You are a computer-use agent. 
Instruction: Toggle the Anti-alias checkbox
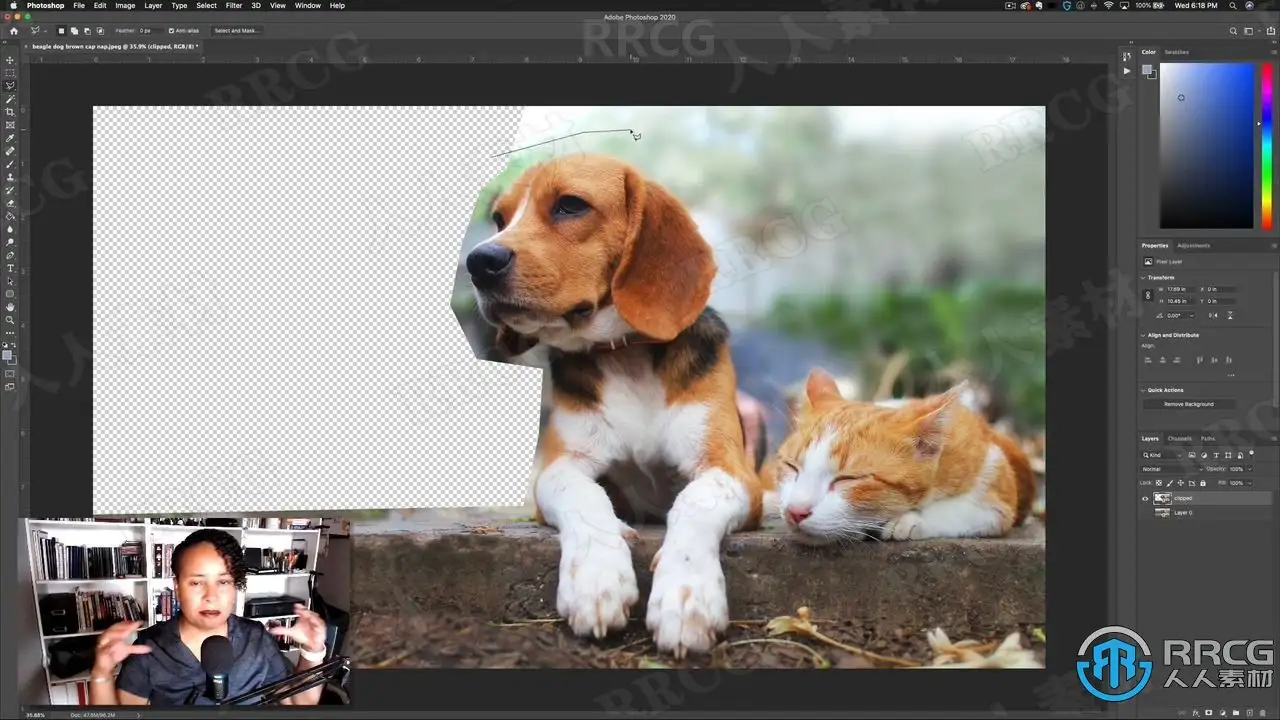[x=171, y=31]
